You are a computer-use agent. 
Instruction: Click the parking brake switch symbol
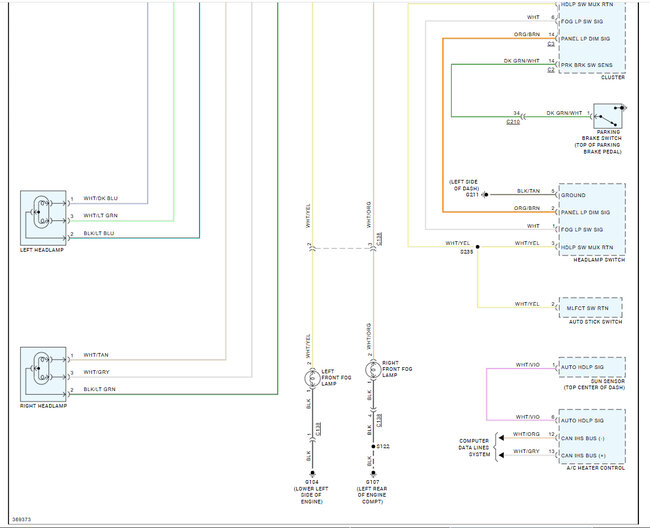pyautogui.click(x=608, y=116)
